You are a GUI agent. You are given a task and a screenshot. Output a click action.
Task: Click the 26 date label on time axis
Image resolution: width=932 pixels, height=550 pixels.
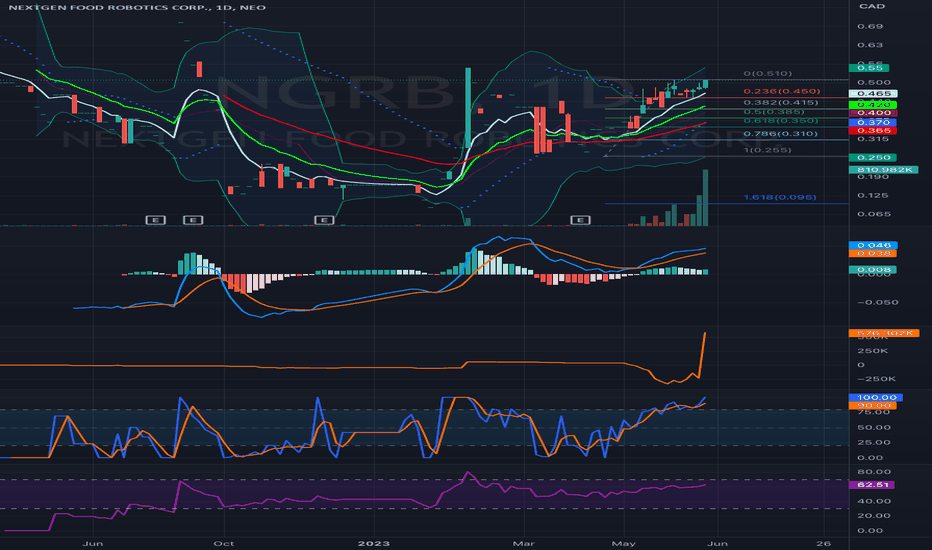pos(823,543)
